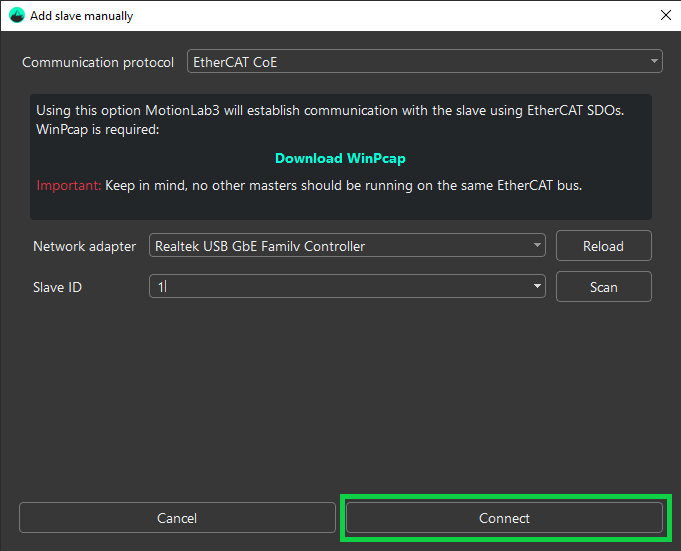681x551 pixels.
Task: Open the Download WinPcap link
Action: 340,158
